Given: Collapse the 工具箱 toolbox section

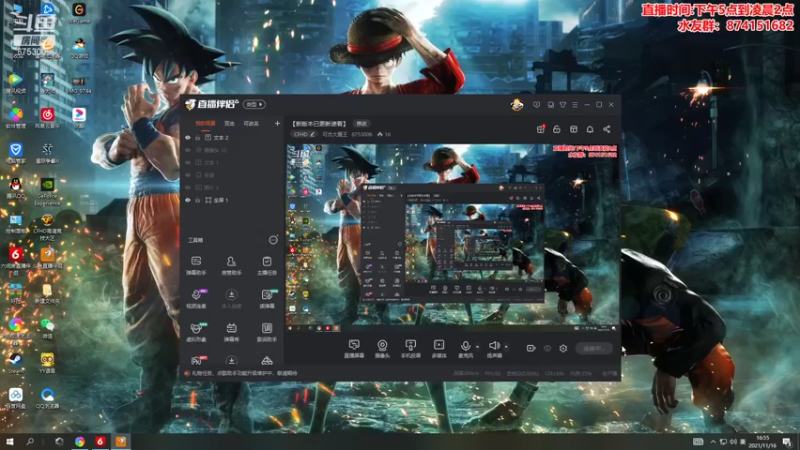Looking at the screenshot, I should pos(273,240).
